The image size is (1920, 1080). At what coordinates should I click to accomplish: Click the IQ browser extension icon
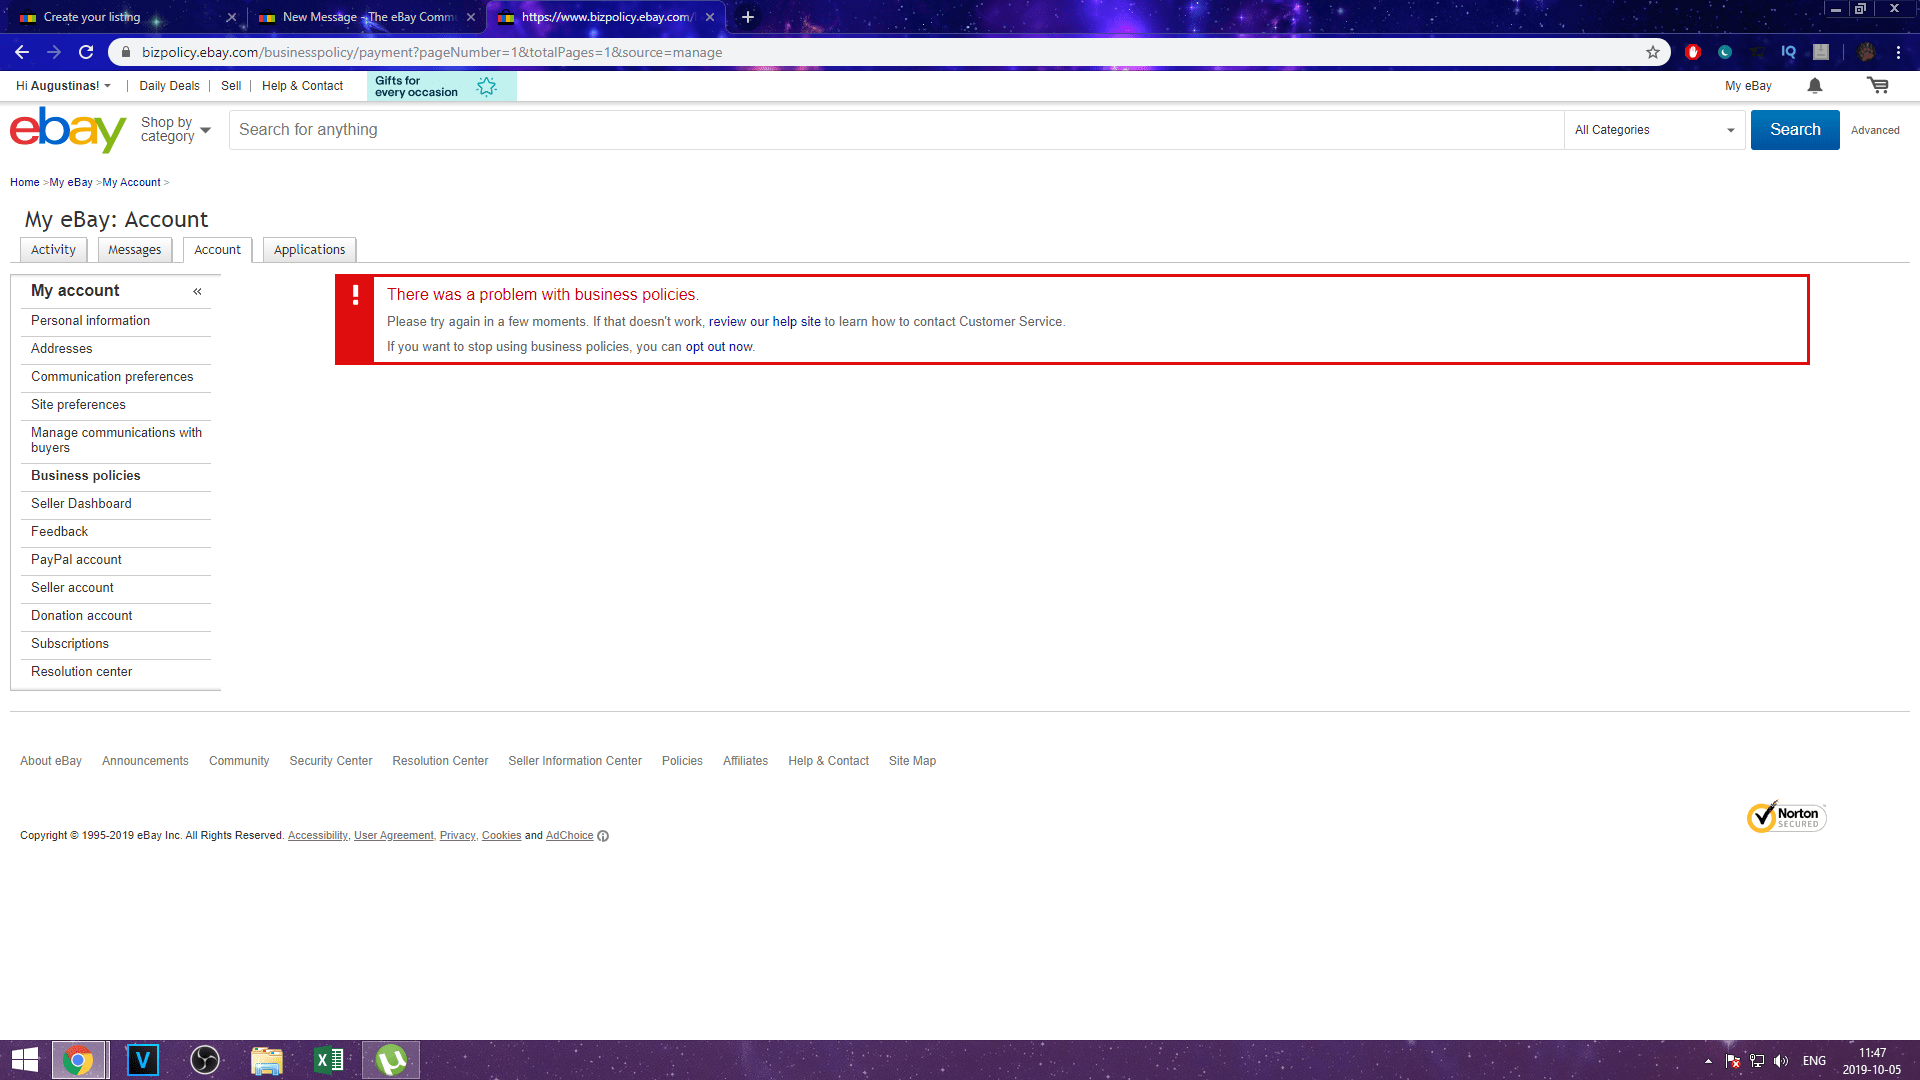pyautogui.click(x=1788, y=51)
